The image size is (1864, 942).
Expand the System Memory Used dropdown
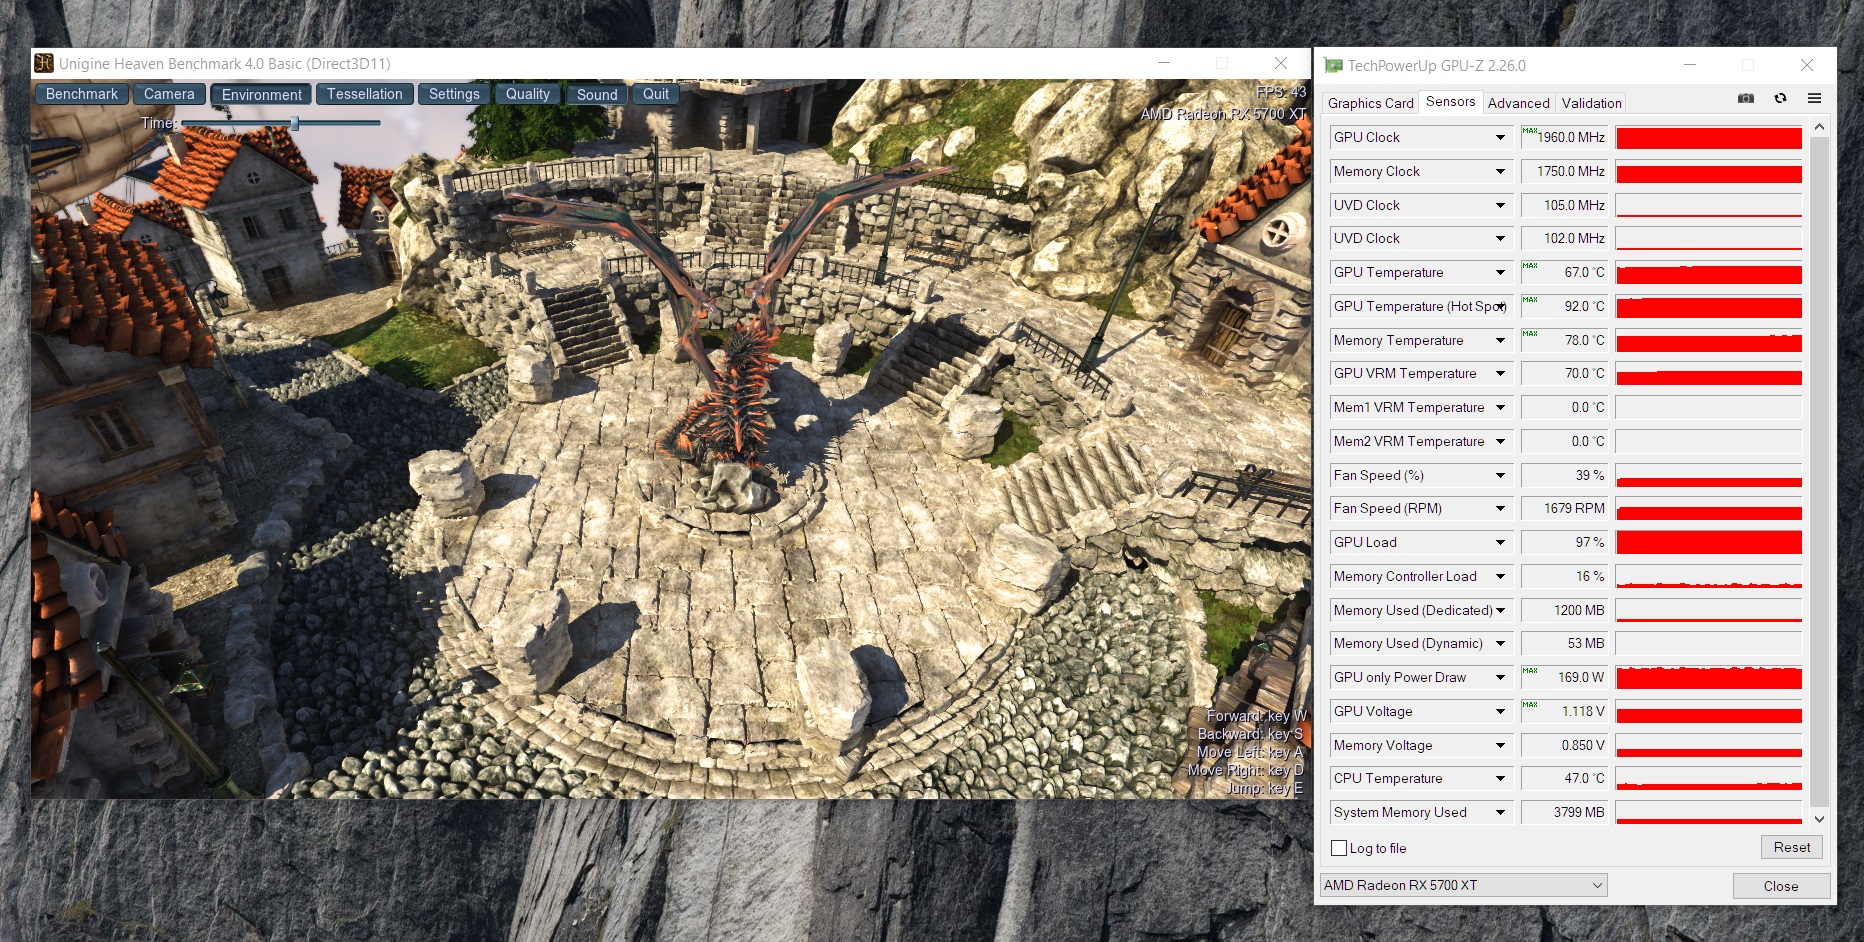click(x=1500, y=813)
